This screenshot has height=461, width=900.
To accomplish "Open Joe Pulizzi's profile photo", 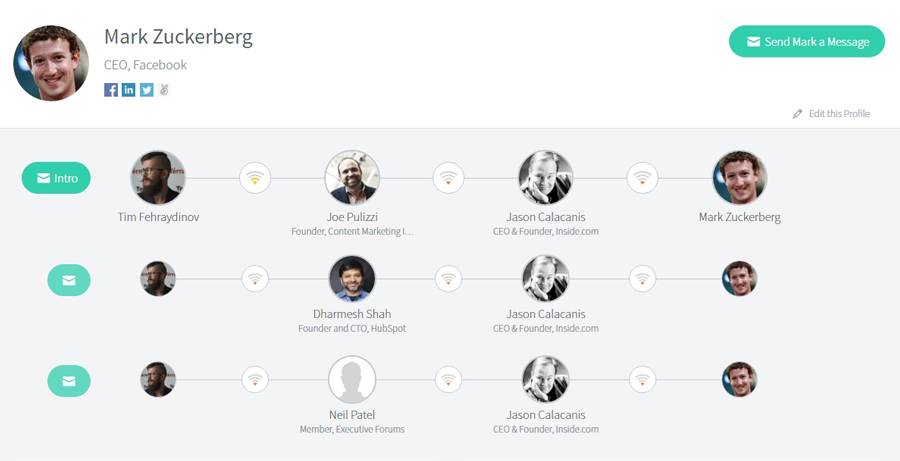I will pos(352,178).
